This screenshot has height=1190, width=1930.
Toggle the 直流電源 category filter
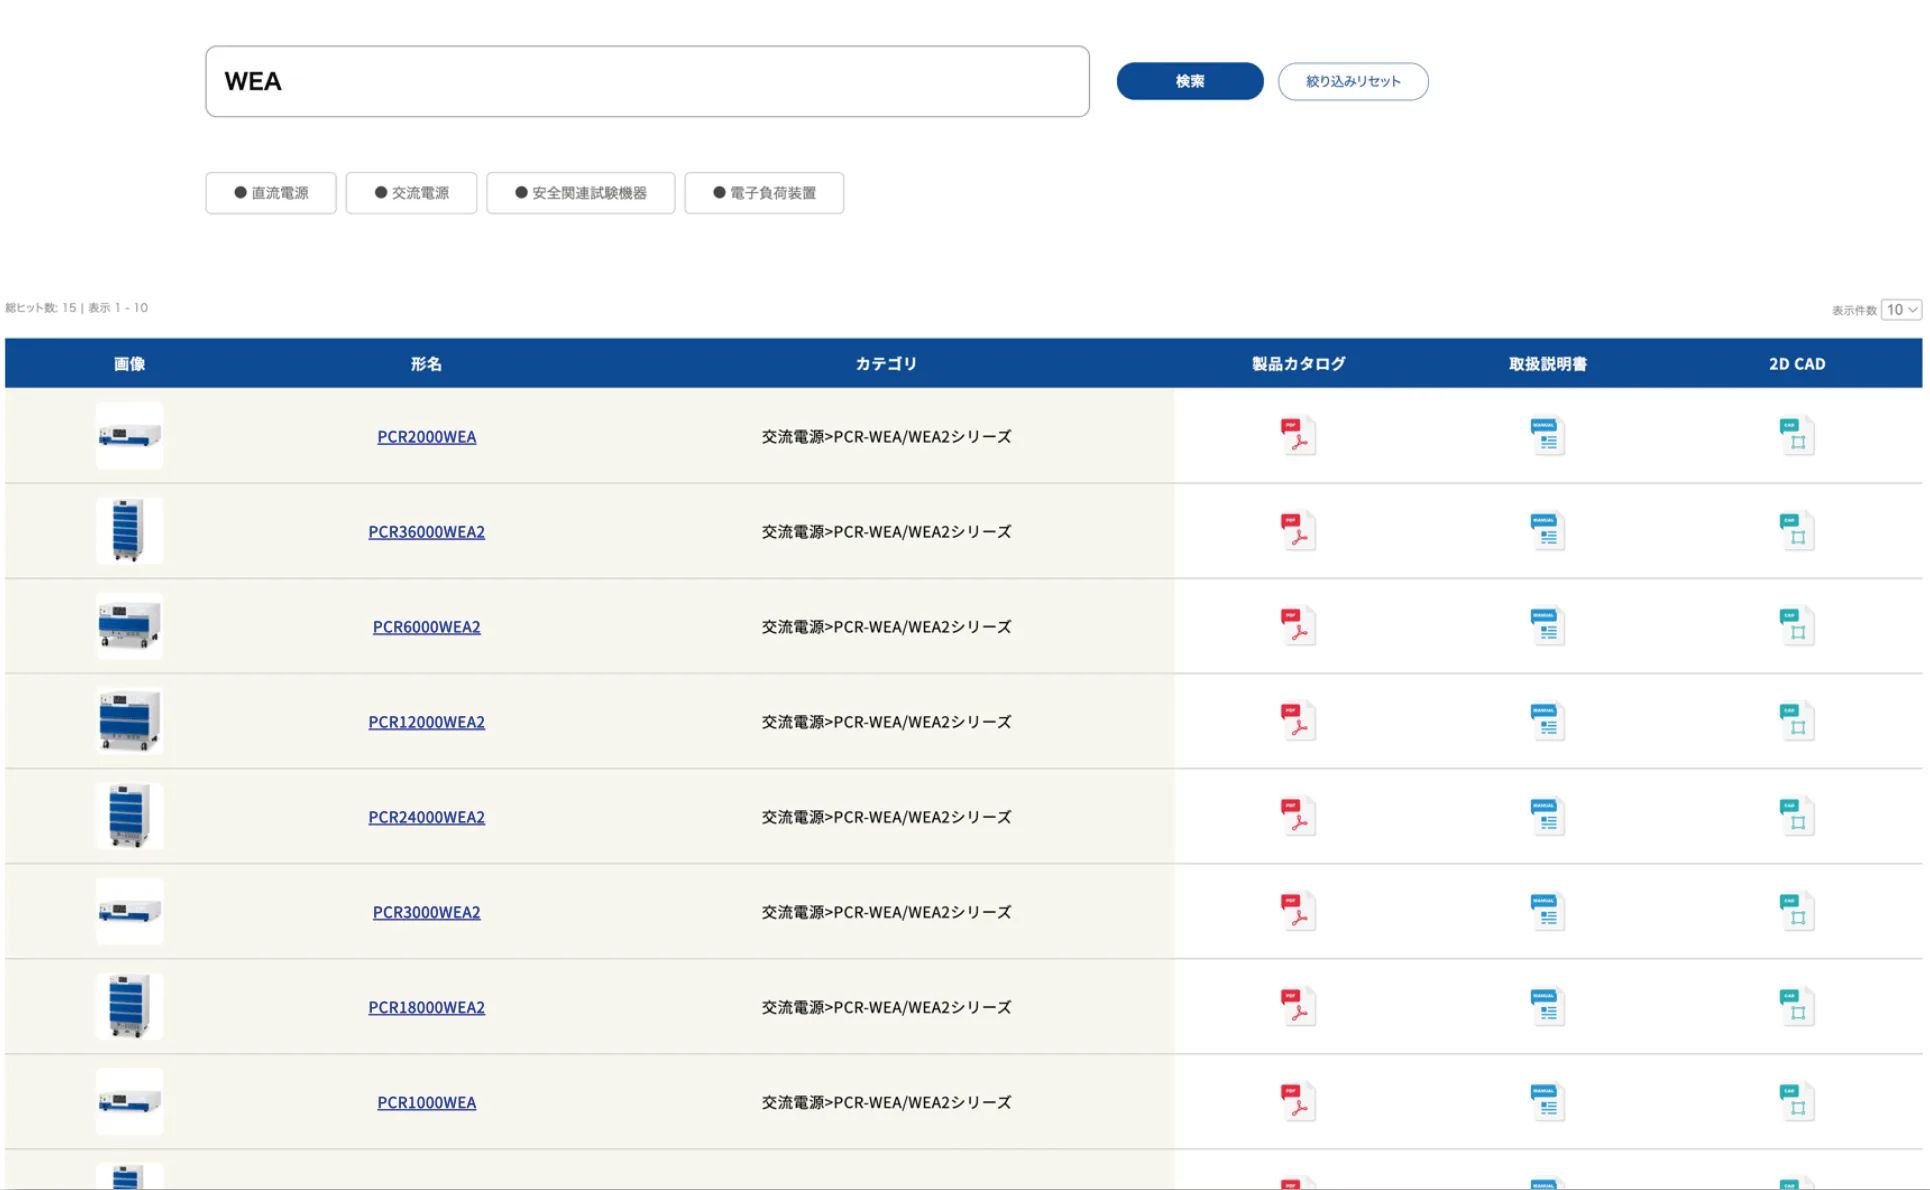tap(271, 193)
